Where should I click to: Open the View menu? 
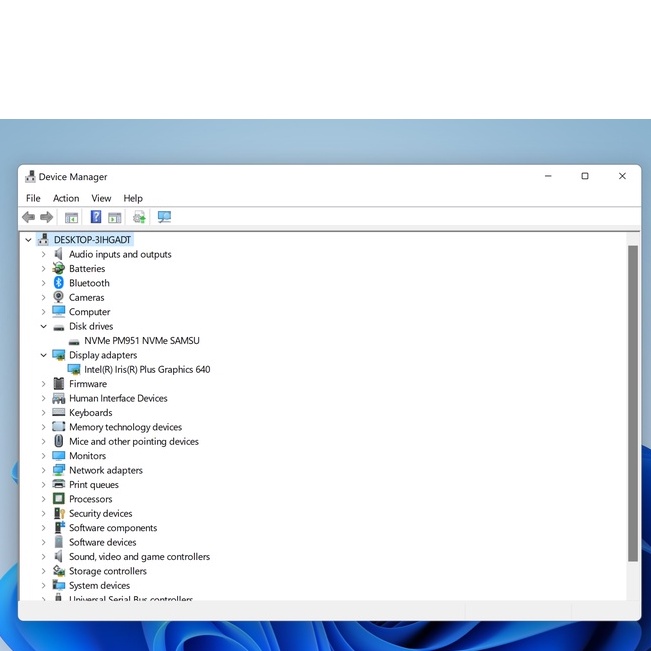(101, 198)
